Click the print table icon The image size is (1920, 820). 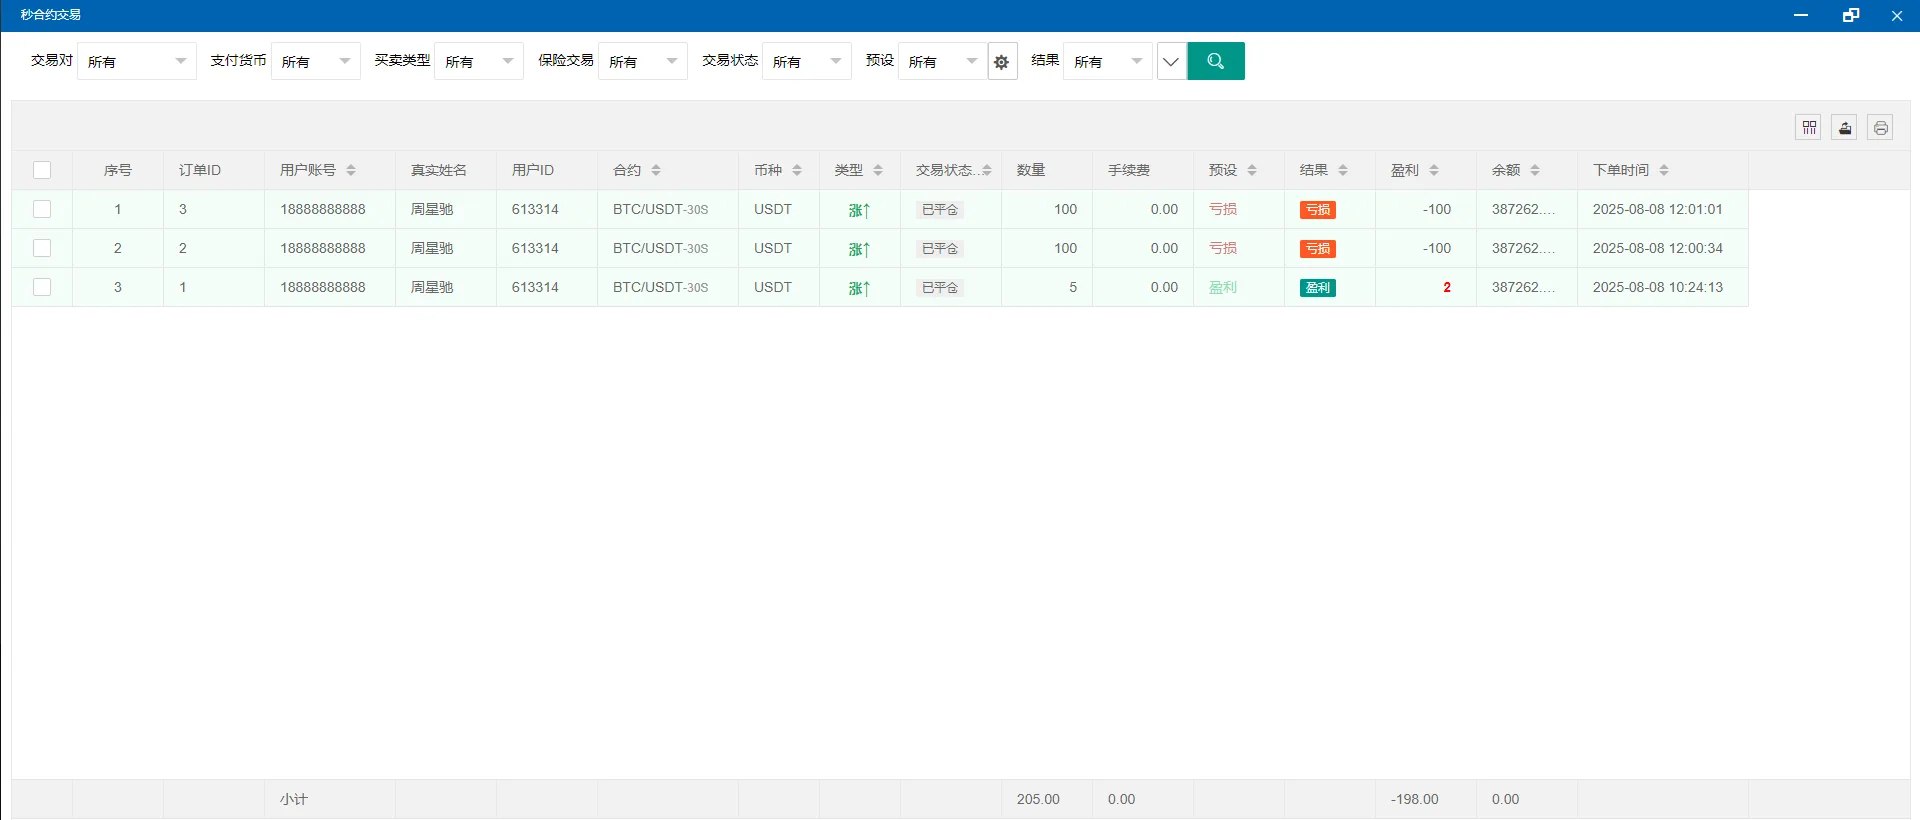click(1880, 127)
